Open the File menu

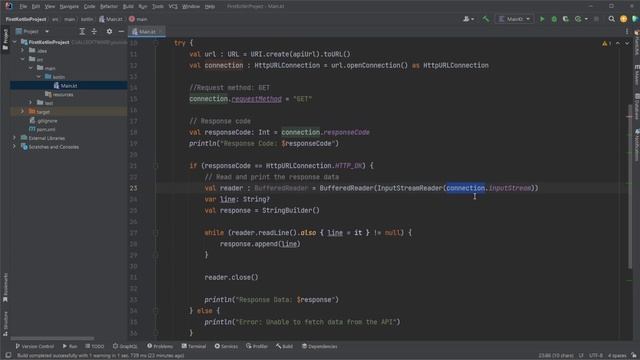click(23, 7)
